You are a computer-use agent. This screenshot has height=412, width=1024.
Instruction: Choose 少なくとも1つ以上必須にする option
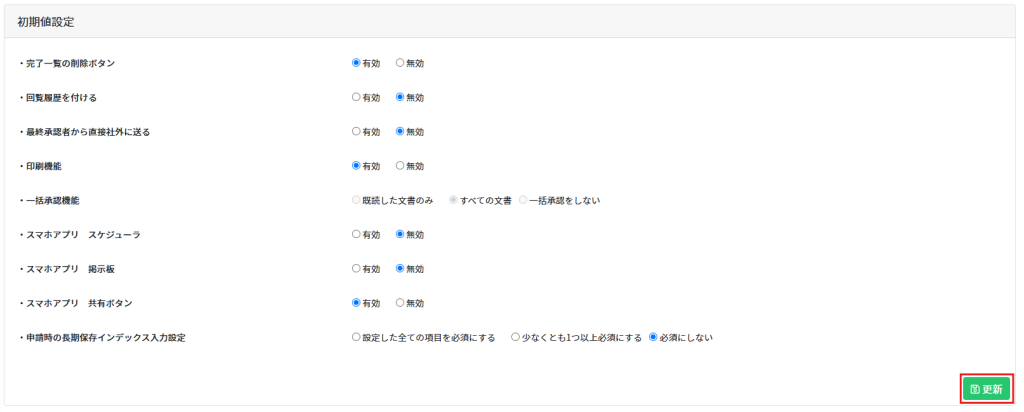pyautogui.click(x=515, y=337)
